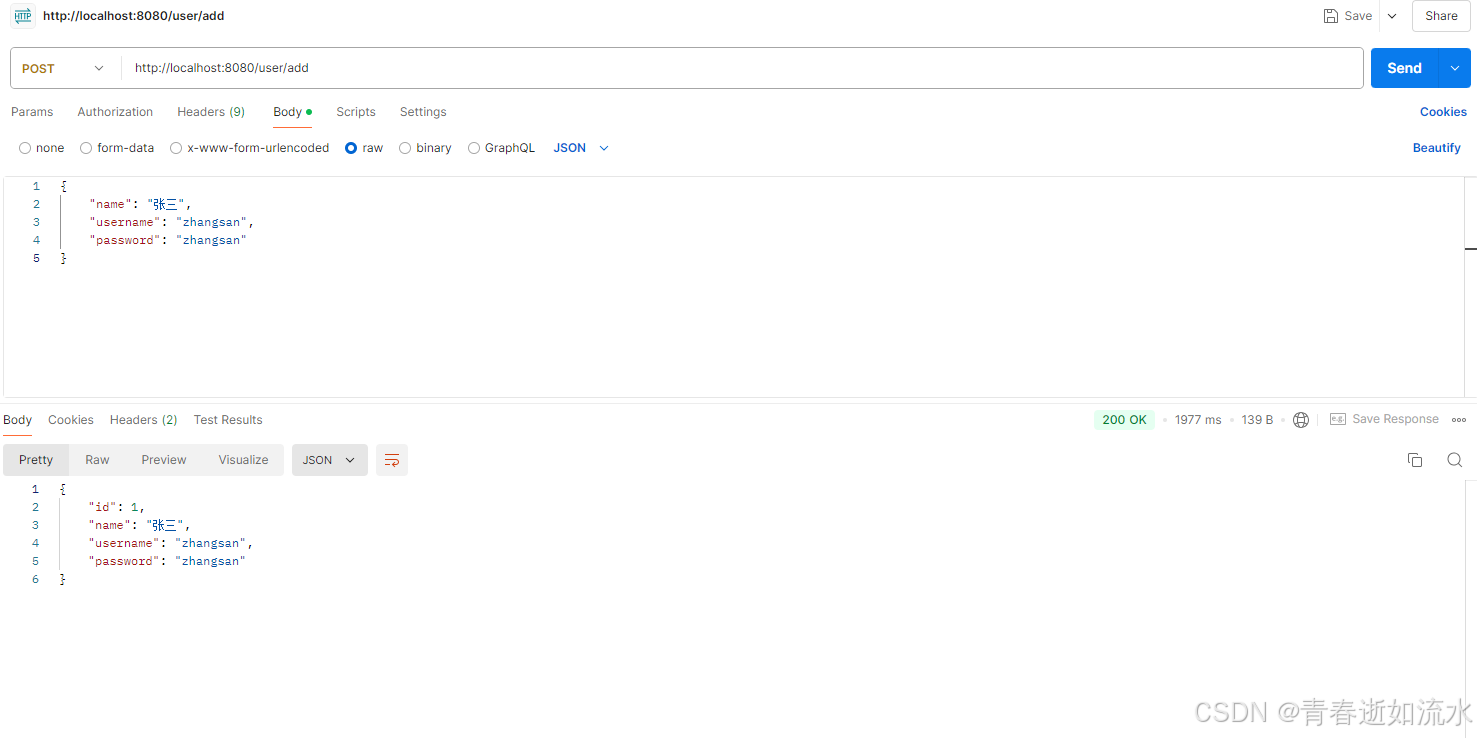Search the response with magnifier icon
Image resolution: width=1477 pixels, height=738 pixels.
click(1455, 460)
